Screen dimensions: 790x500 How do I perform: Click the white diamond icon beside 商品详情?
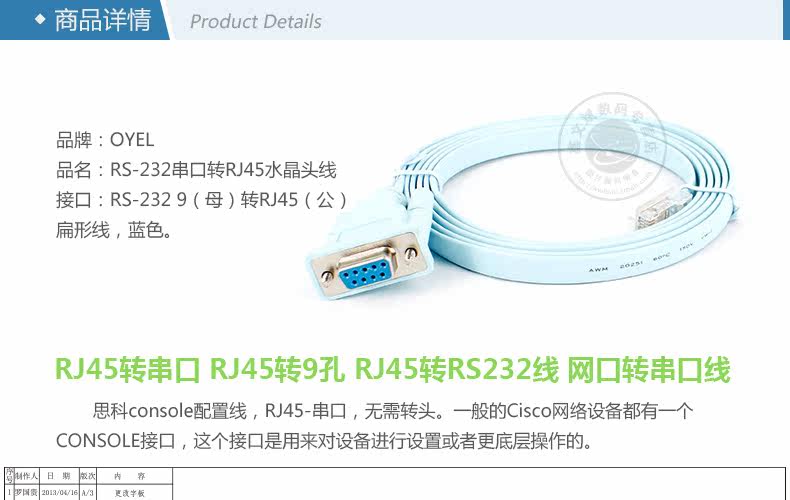coord(40,20)
